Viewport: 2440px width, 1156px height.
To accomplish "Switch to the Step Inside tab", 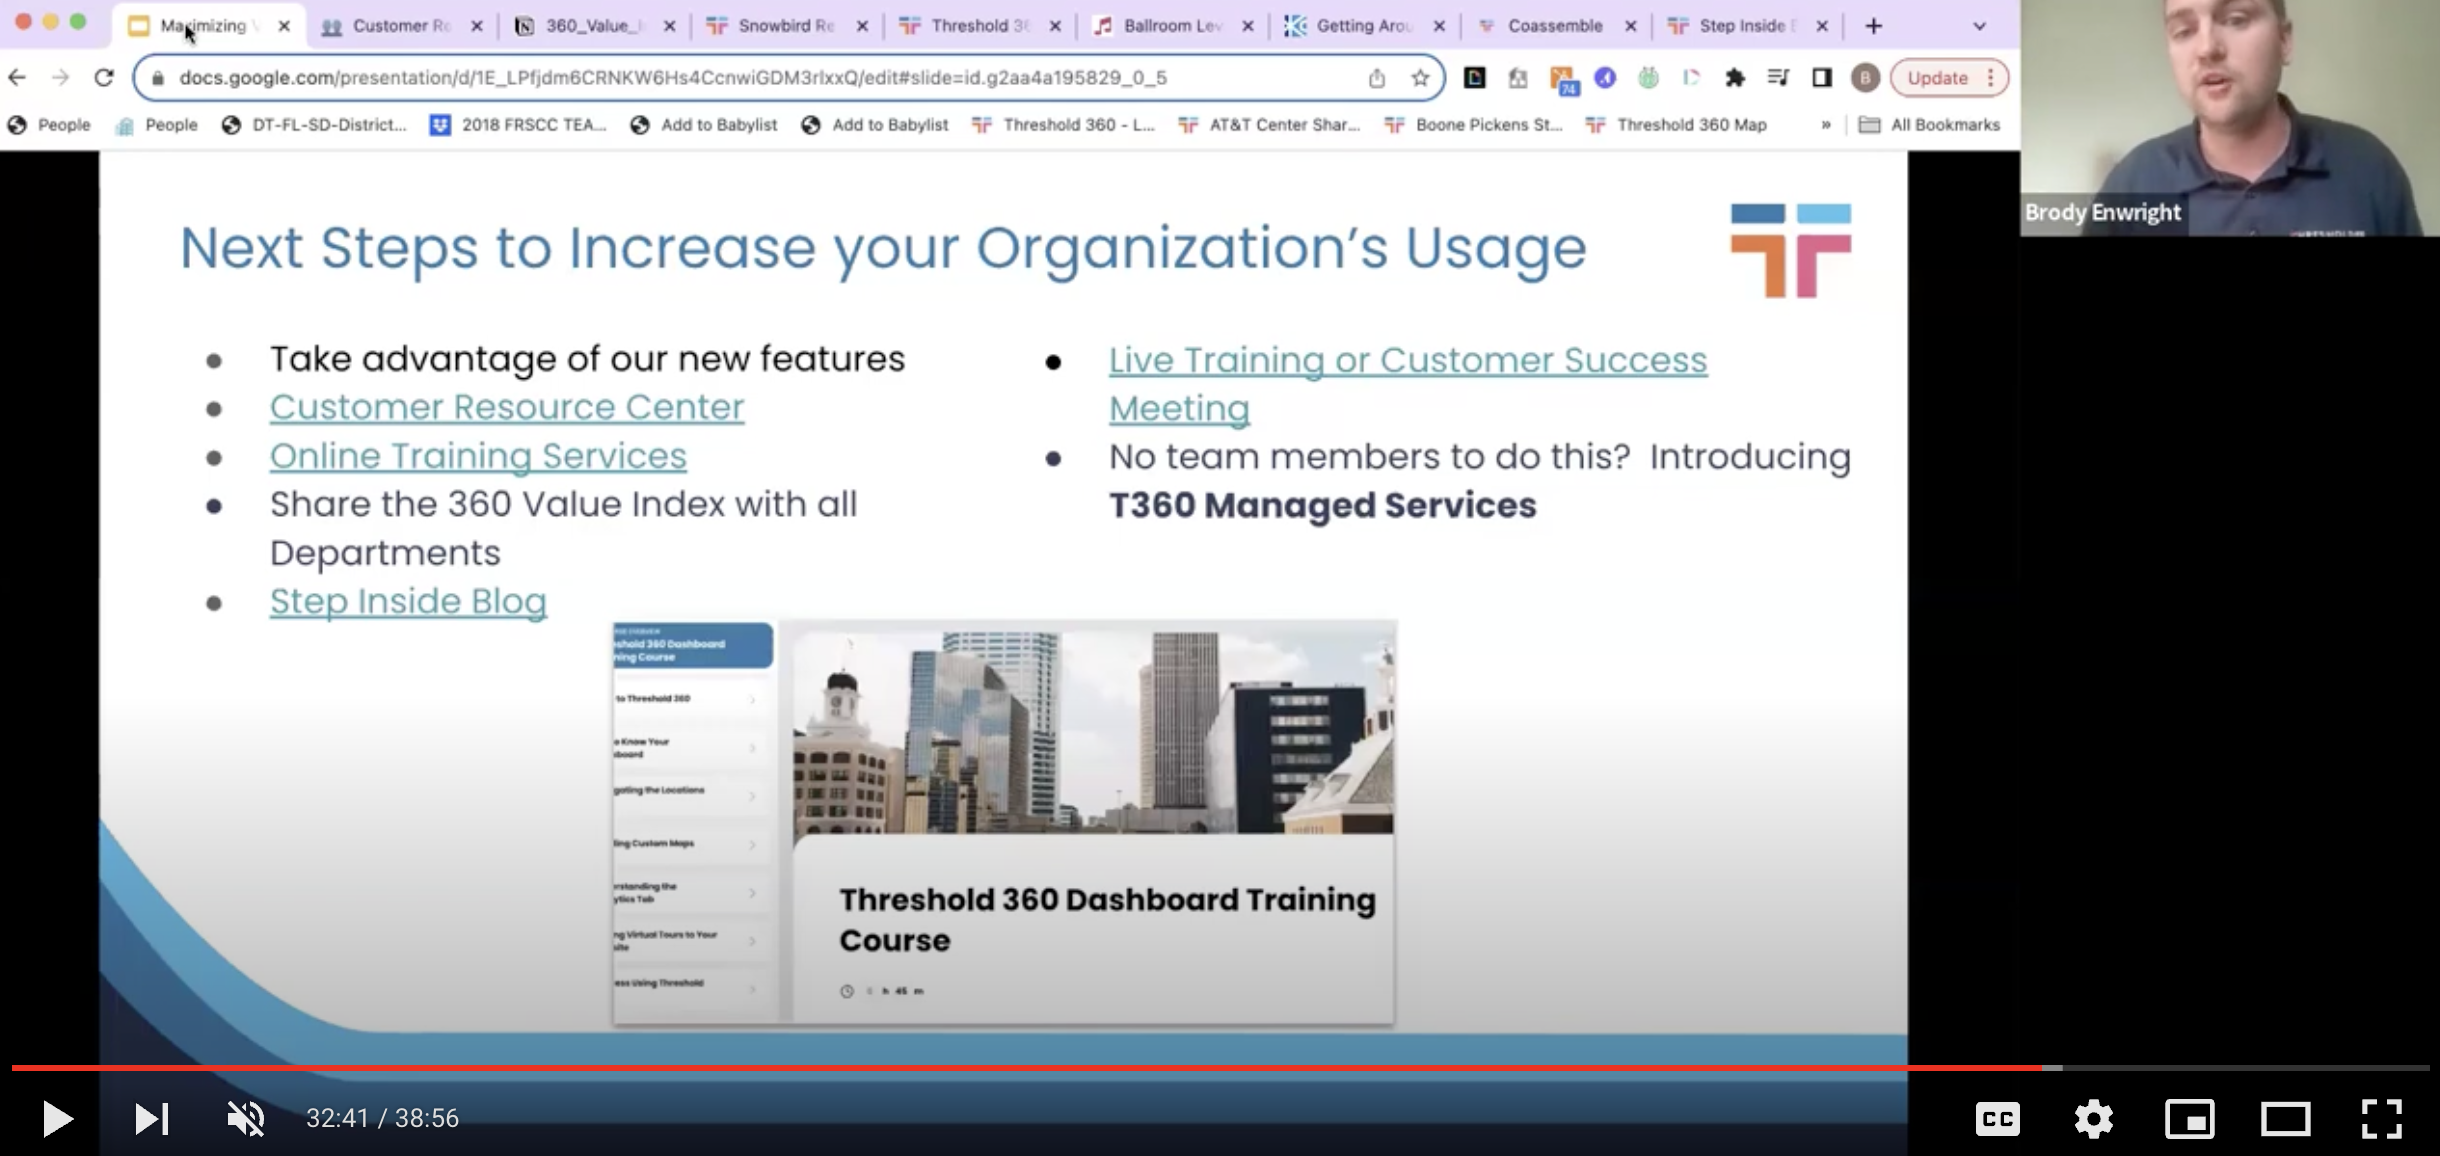I will coord(1746,26).
